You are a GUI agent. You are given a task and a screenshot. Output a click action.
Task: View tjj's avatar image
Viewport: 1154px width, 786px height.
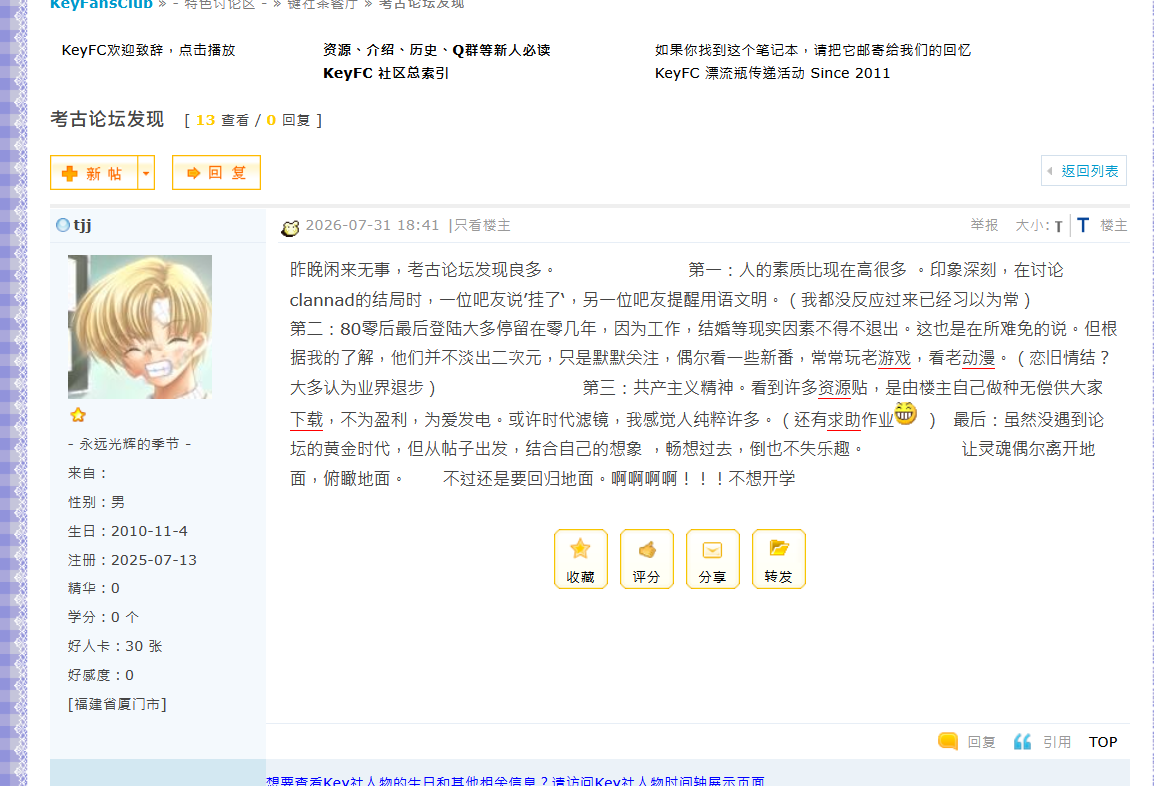[140, 327]
